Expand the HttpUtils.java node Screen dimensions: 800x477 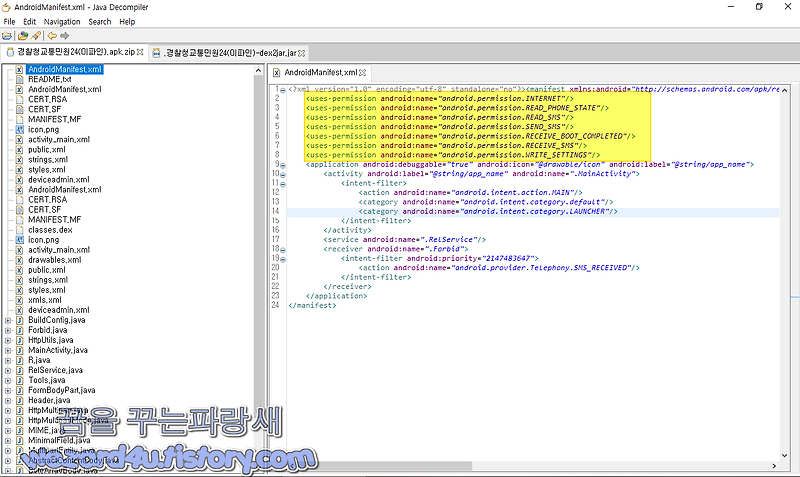point(8,340)
